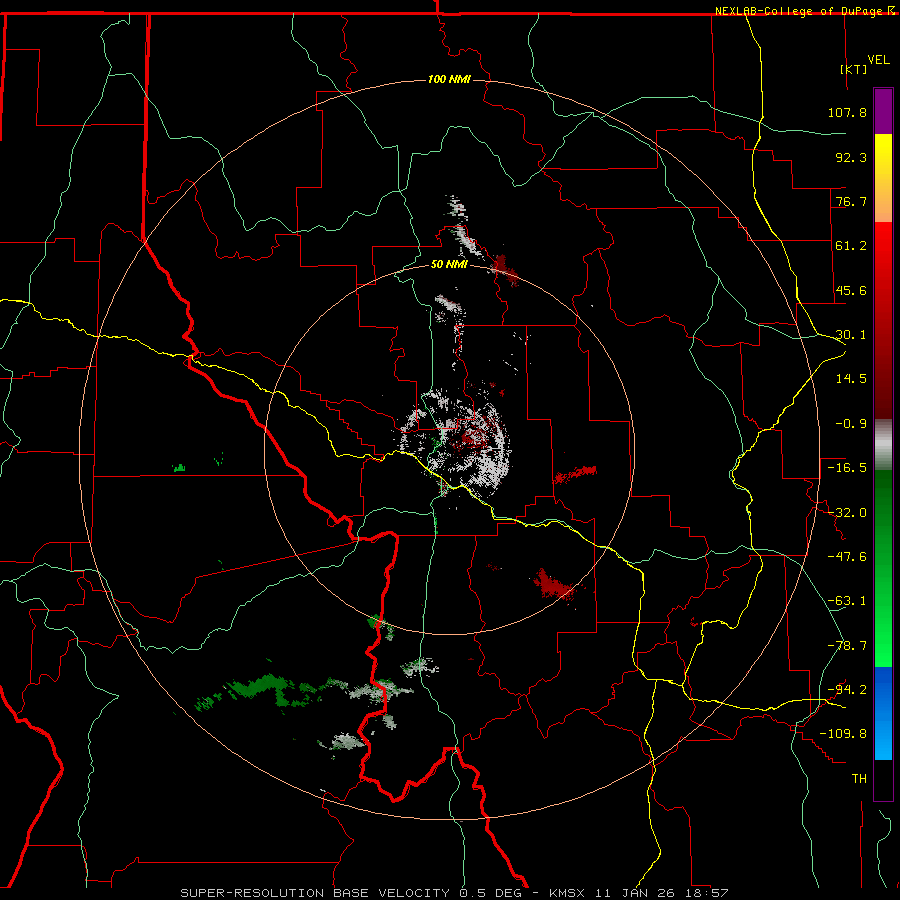The image size is (900, 900).
Task: Pick the purple segment of velocity color bar
Action: (883, 111)
